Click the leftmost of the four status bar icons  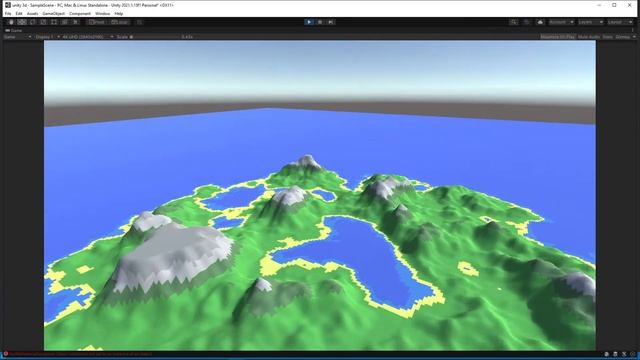pos(607,354)
